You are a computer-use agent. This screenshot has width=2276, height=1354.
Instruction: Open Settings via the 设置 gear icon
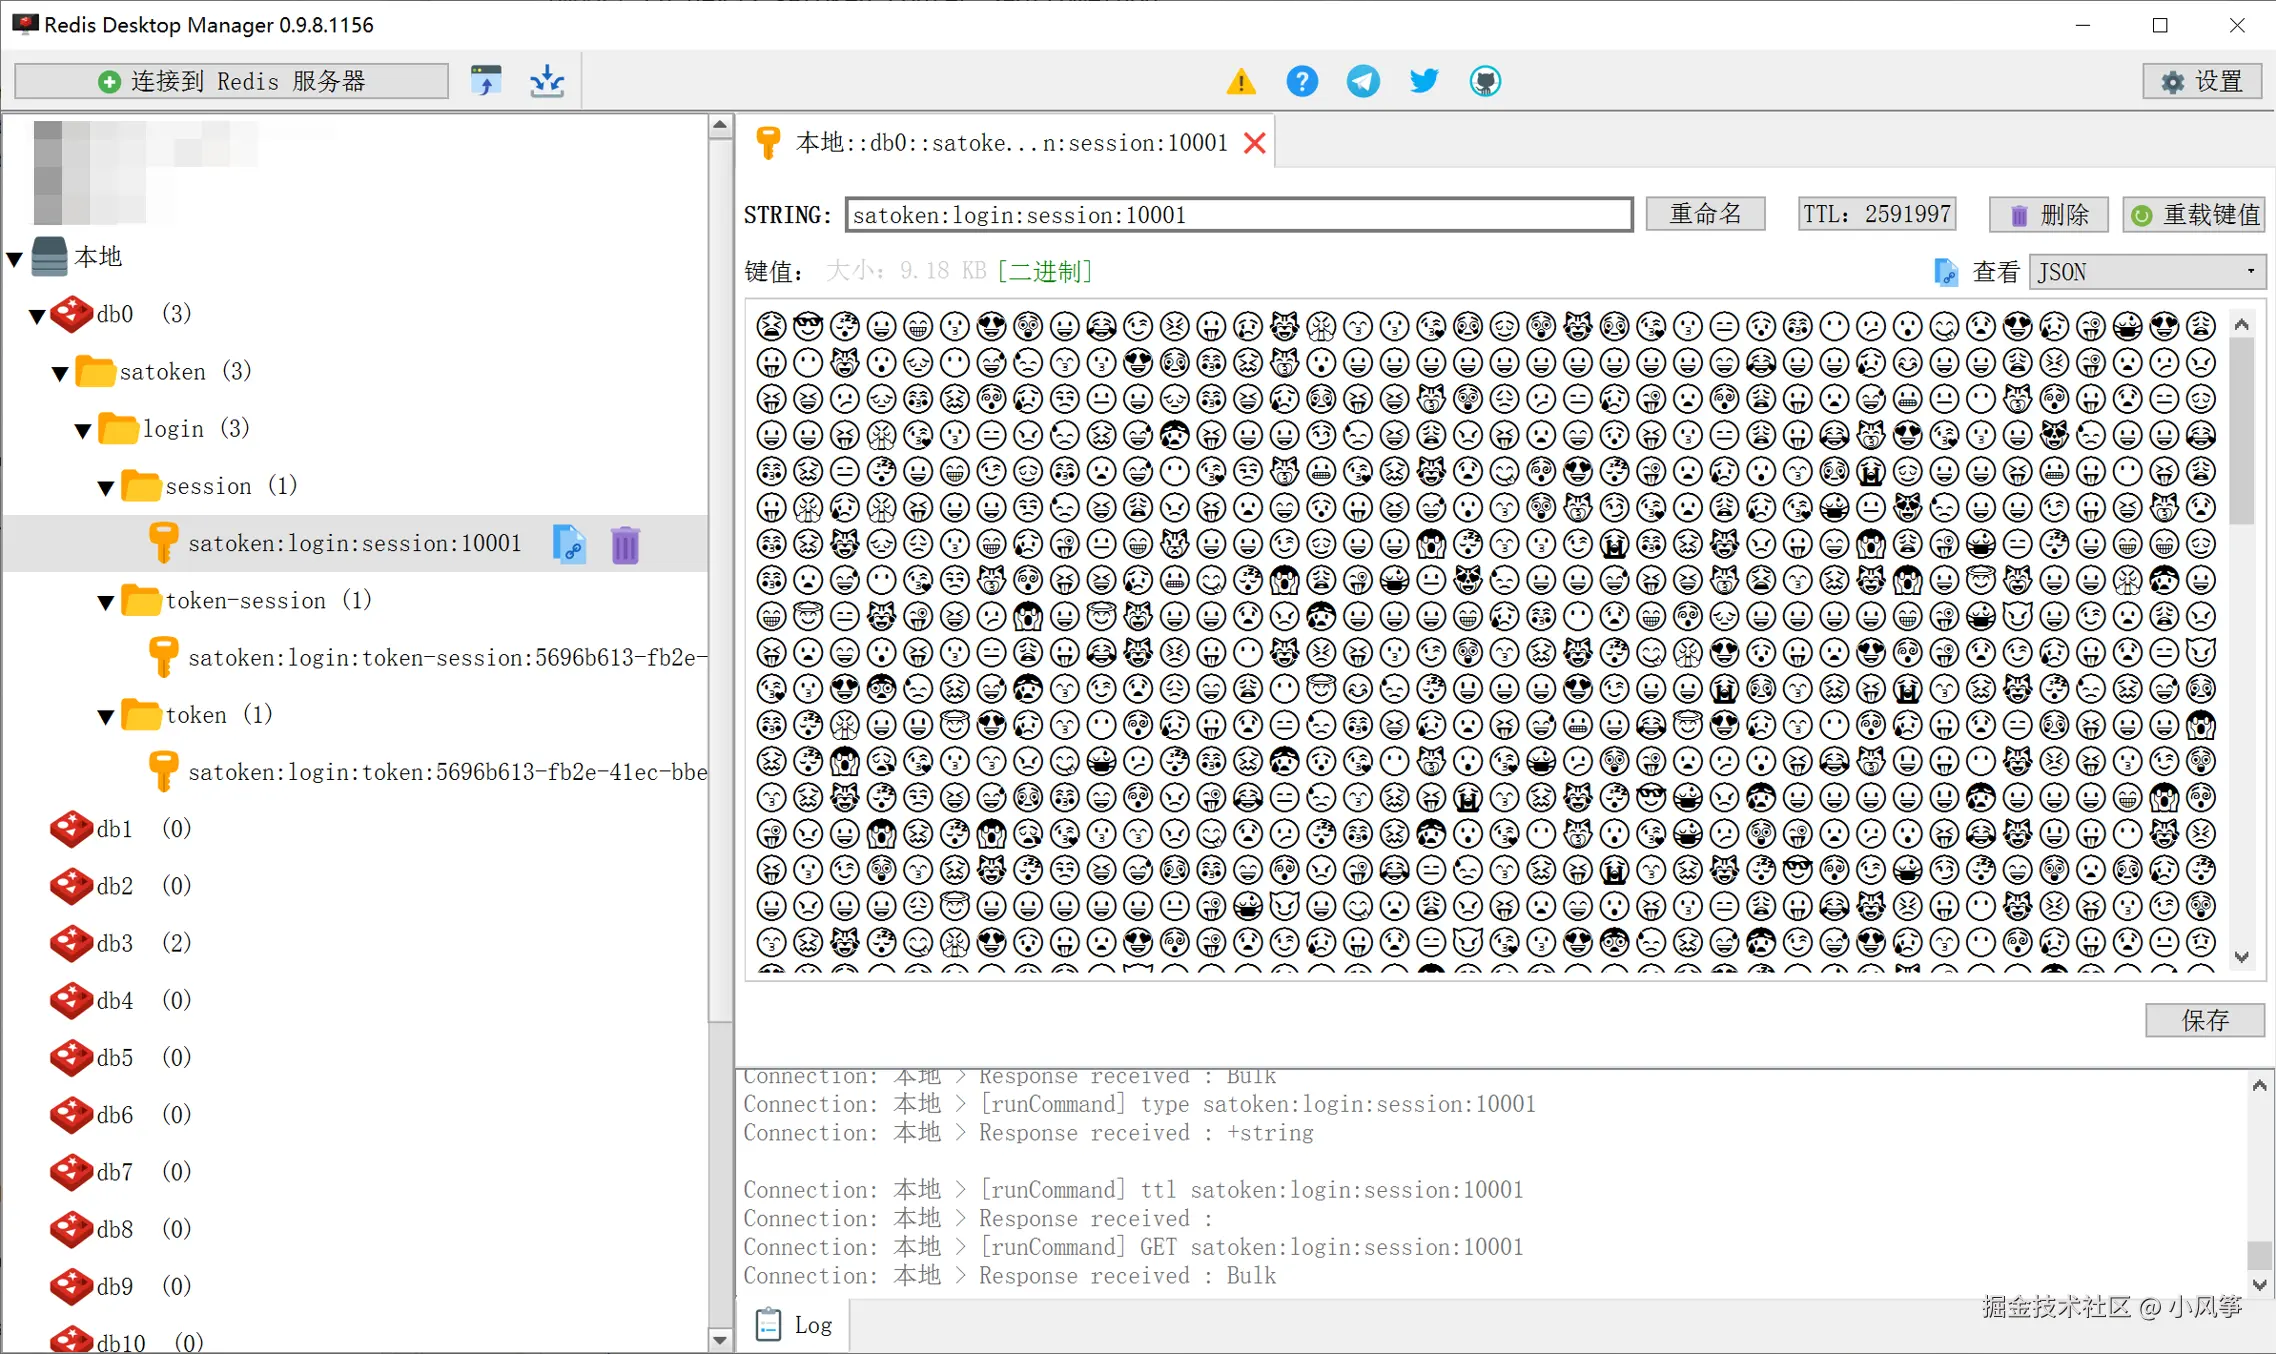point(2201,81)
